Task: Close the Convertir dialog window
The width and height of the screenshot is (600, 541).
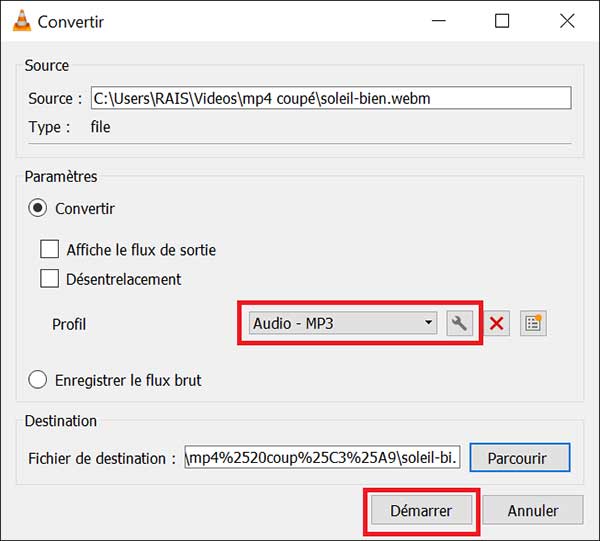Action: click(567, 21)
